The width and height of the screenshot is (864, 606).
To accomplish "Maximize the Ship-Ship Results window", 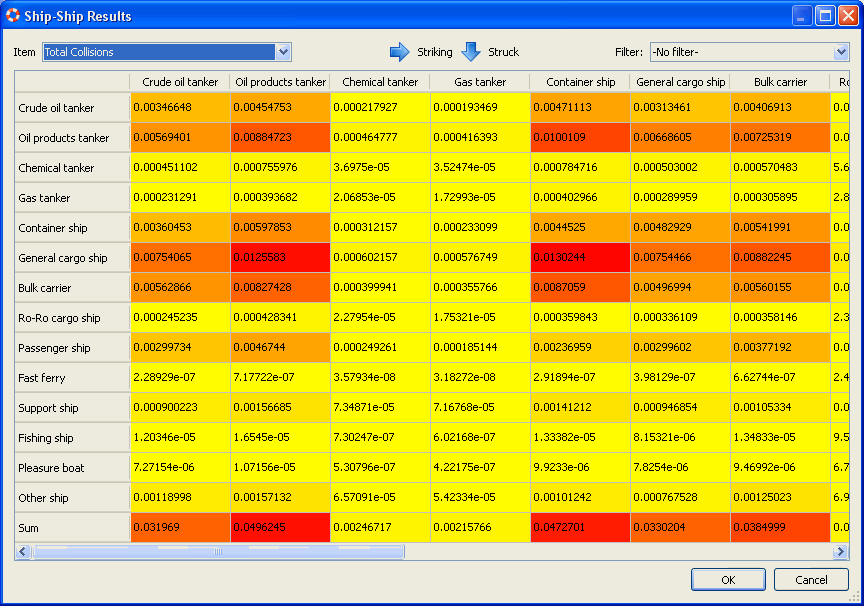I will (825, 16).
